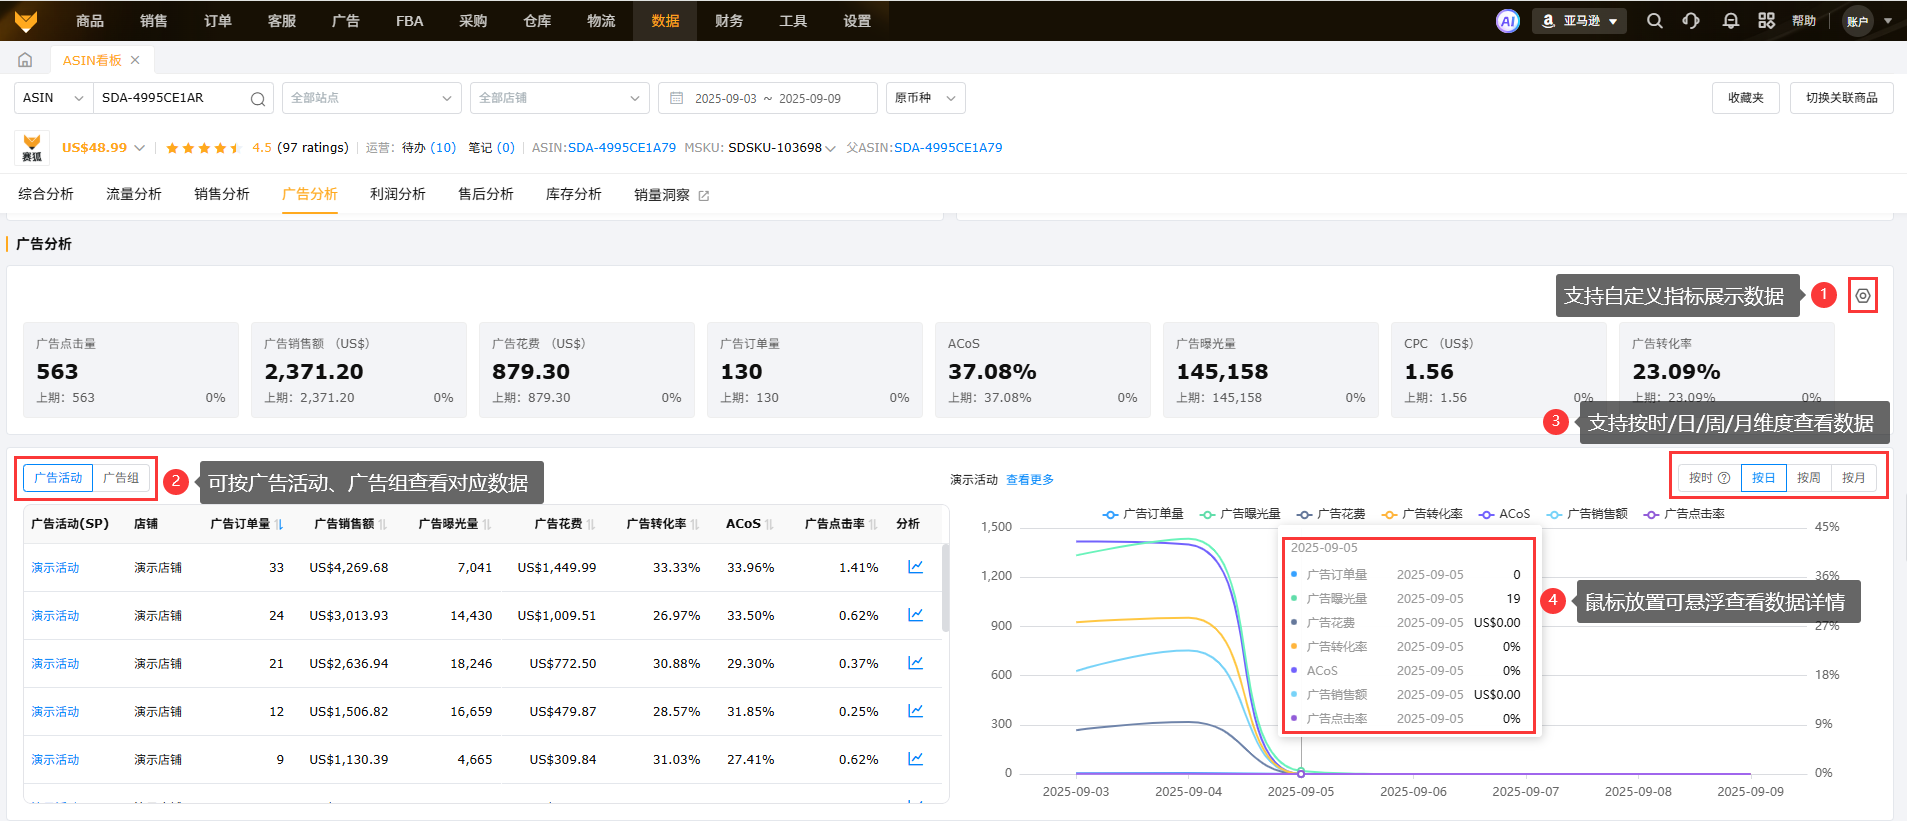Toggle table view to 广告组
The height and width of the screenshot is (821, 1907).
click(121, 478)
